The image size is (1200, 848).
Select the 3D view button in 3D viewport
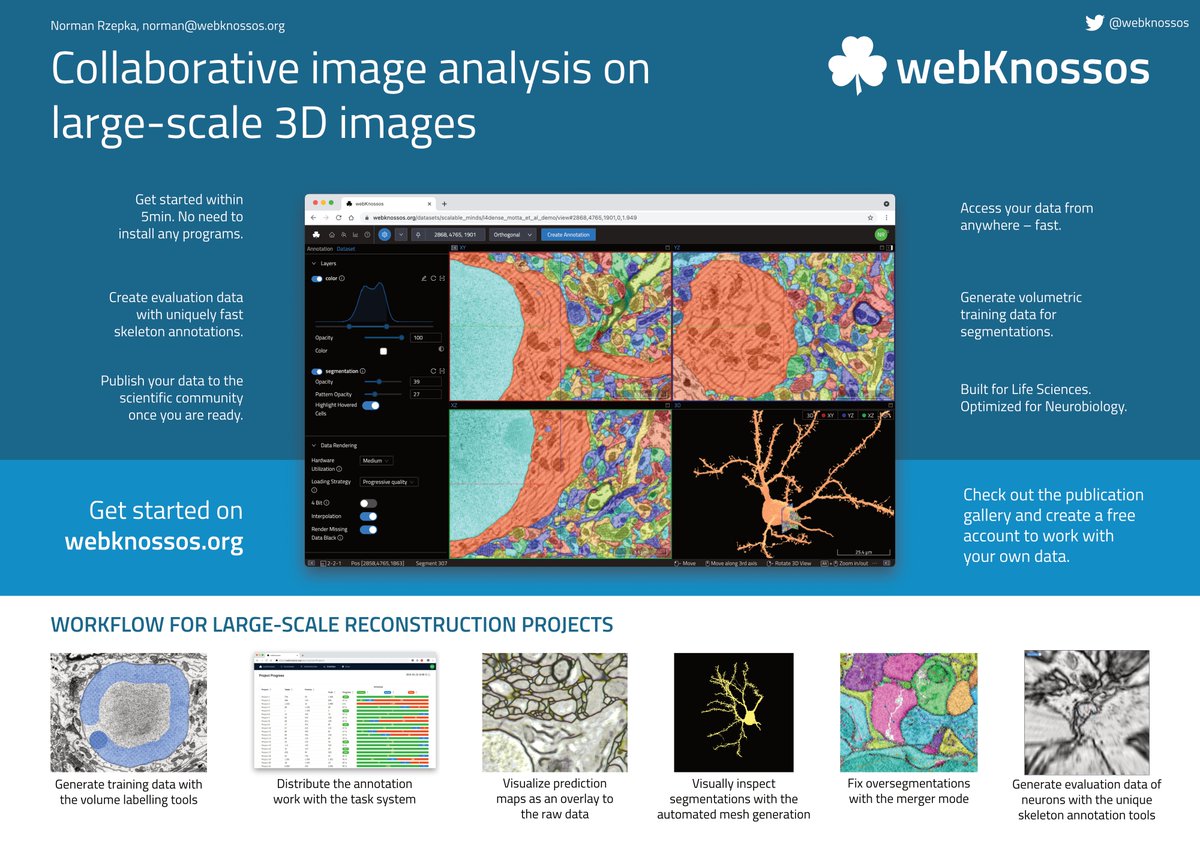tap(810, 415)
